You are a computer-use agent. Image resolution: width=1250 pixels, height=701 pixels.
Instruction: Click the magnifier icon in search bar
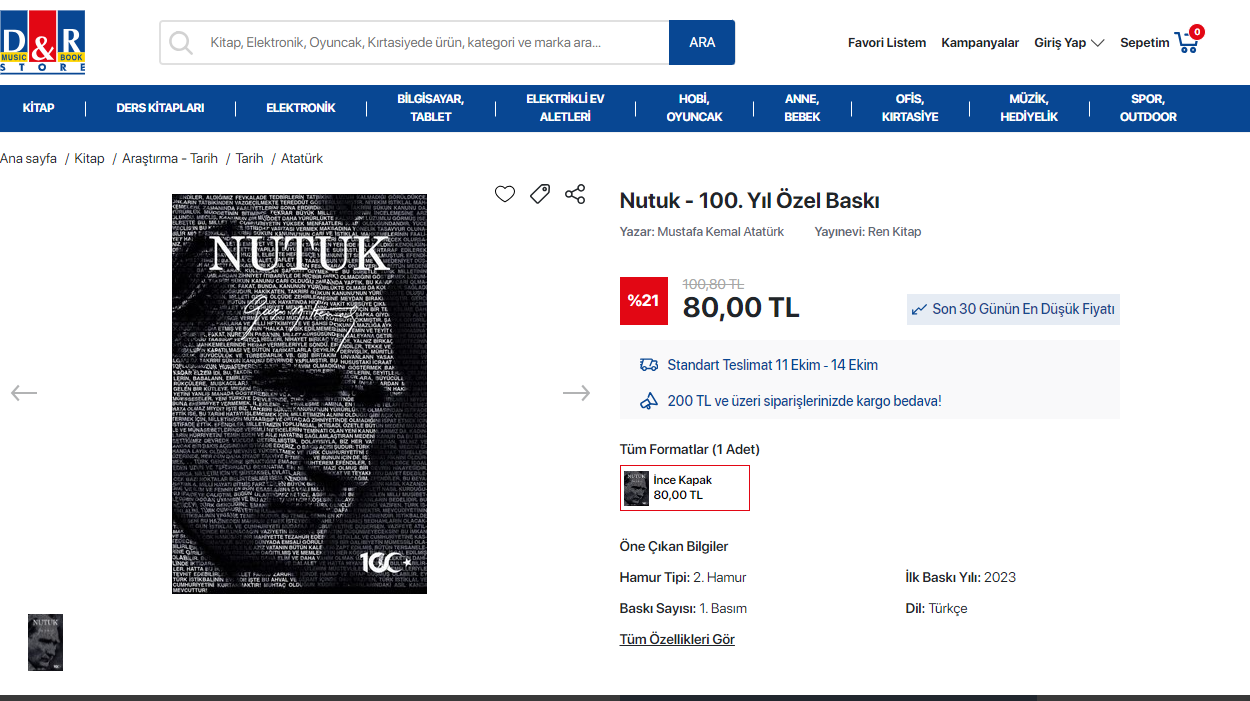[181, 42]
